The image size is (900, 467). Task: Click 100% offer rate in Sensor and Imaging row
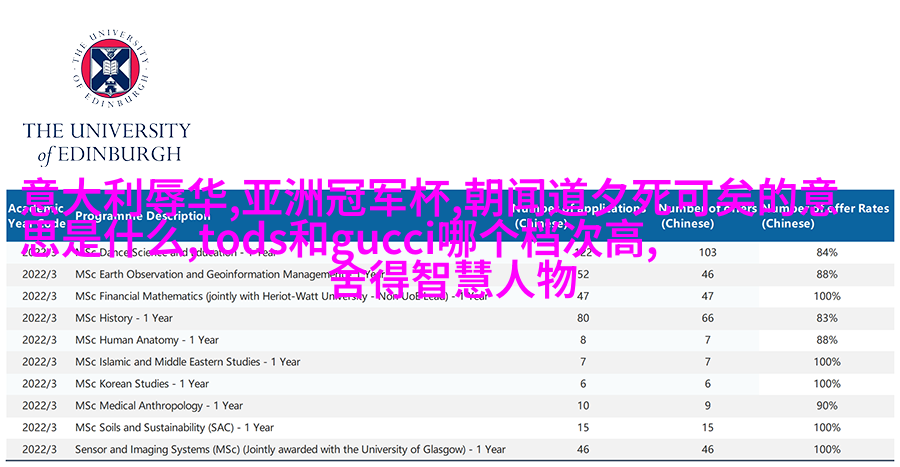827,450
